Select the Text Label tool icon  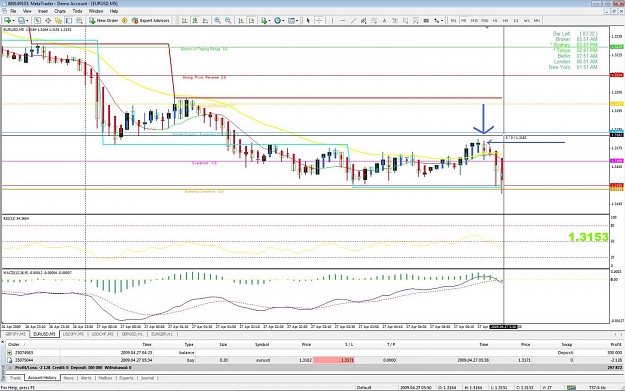(395, 20)
